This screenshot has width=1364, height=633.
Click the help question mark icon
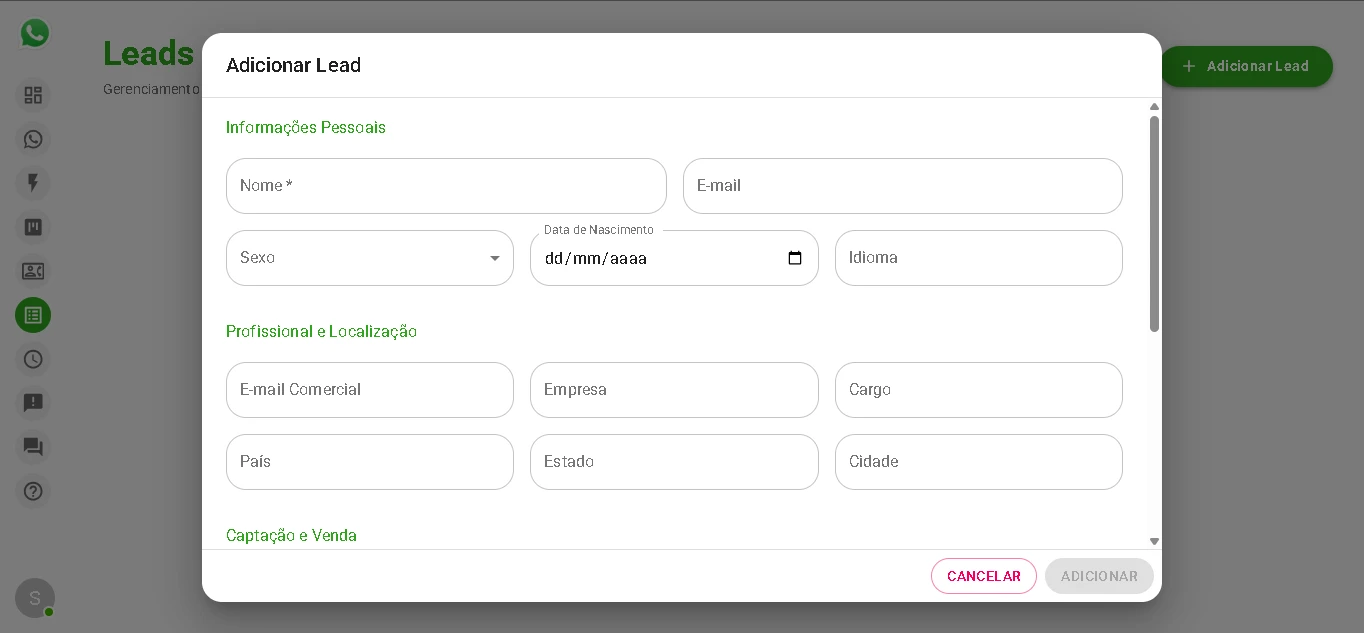(x=33, y=491)
